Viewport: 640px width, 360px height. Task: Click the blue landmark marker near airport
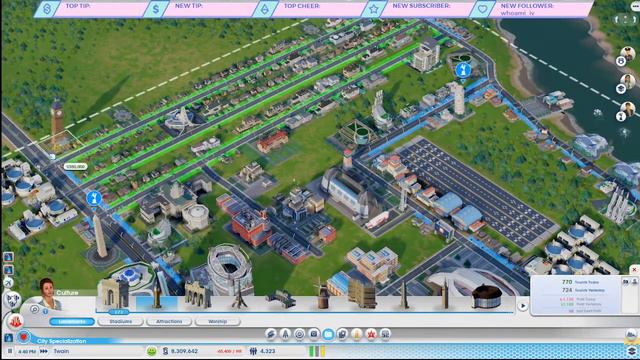tap(463, 71)
